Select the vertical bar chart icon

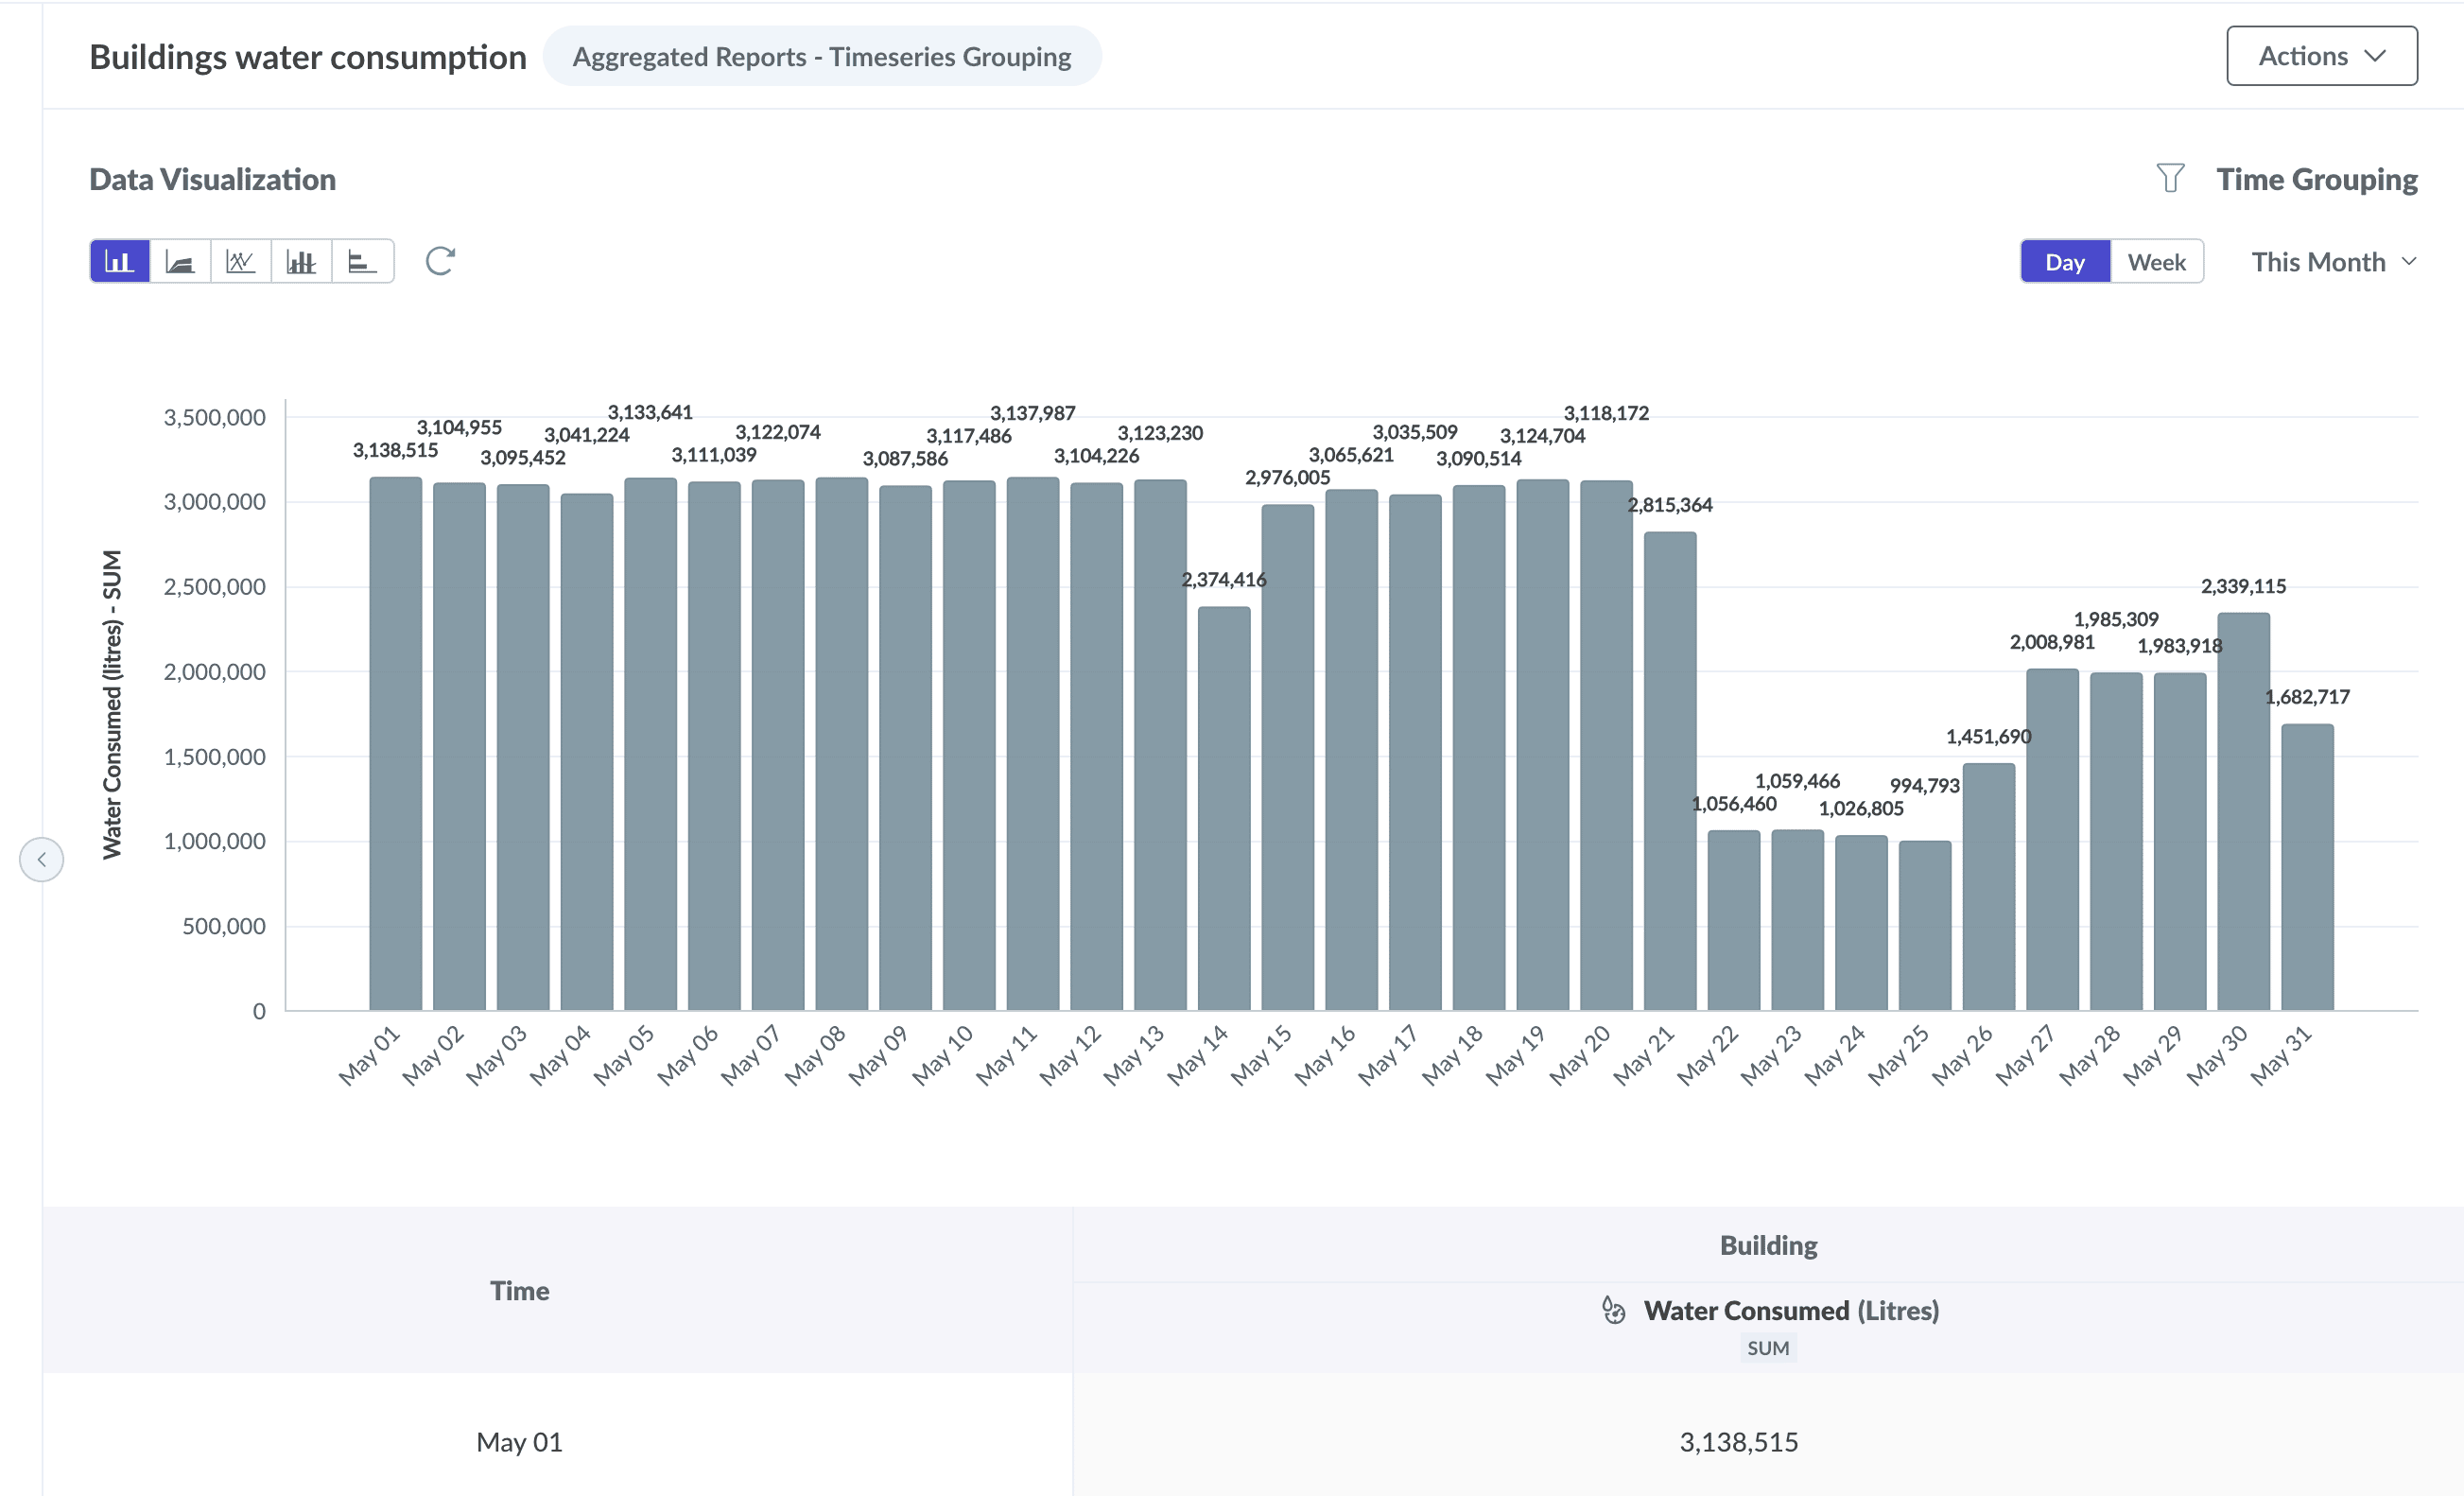(x=120, y=262)
